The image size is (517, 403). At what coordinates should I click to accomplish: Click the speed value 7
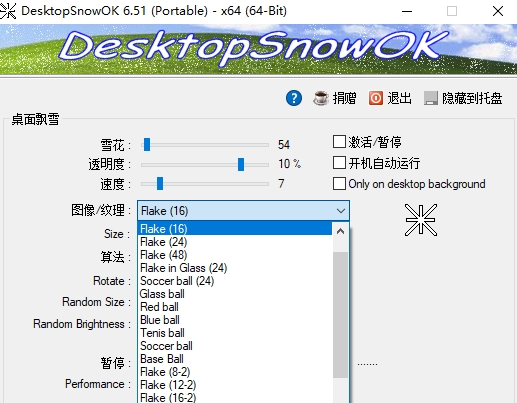click(x=281, y=183)
